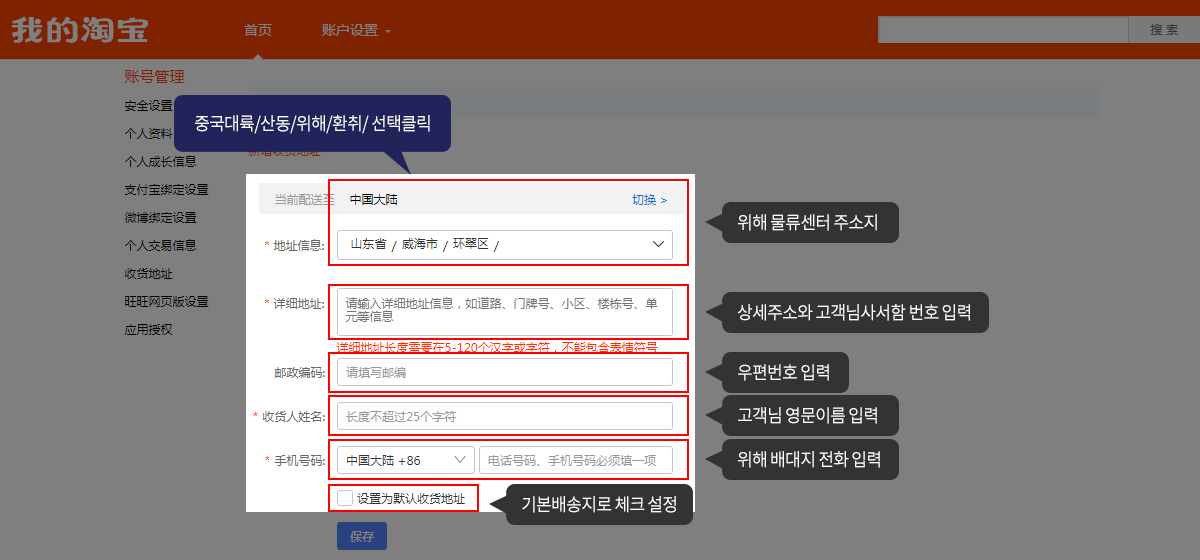1200x560 pixels.
Task: Expand the 账户设置 menu
Action: [x=356, y=30]
